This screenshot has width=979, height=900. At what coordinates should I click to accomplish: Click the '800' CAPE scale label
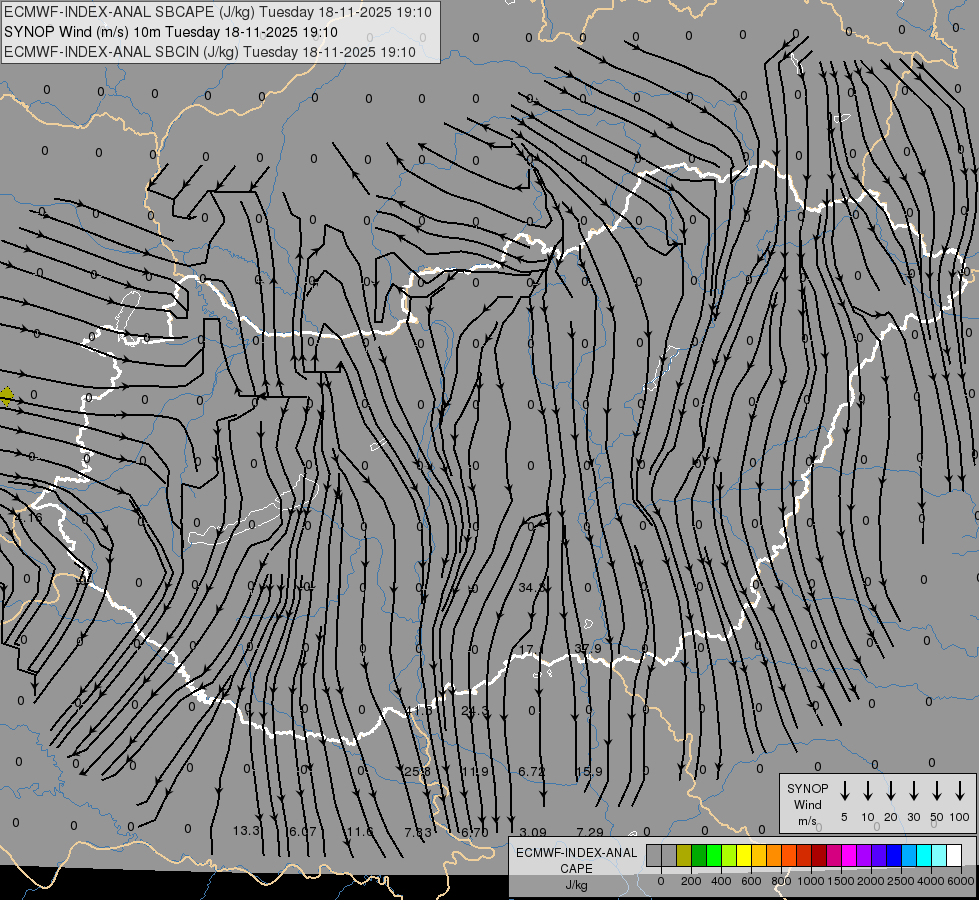click(781, 881)
